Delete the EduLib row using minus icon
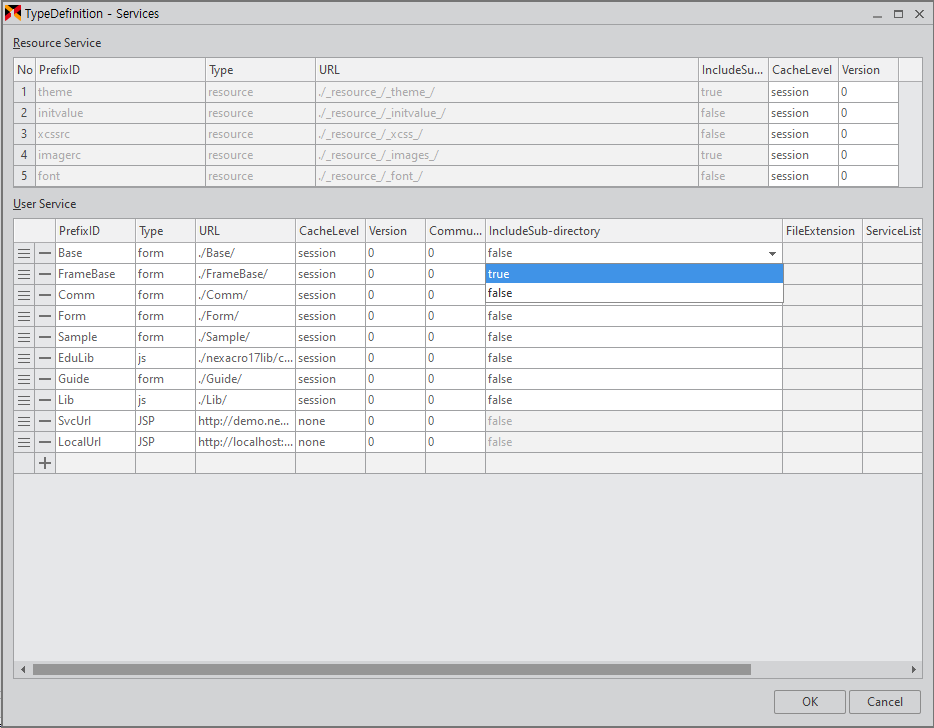 coord(45,358)
